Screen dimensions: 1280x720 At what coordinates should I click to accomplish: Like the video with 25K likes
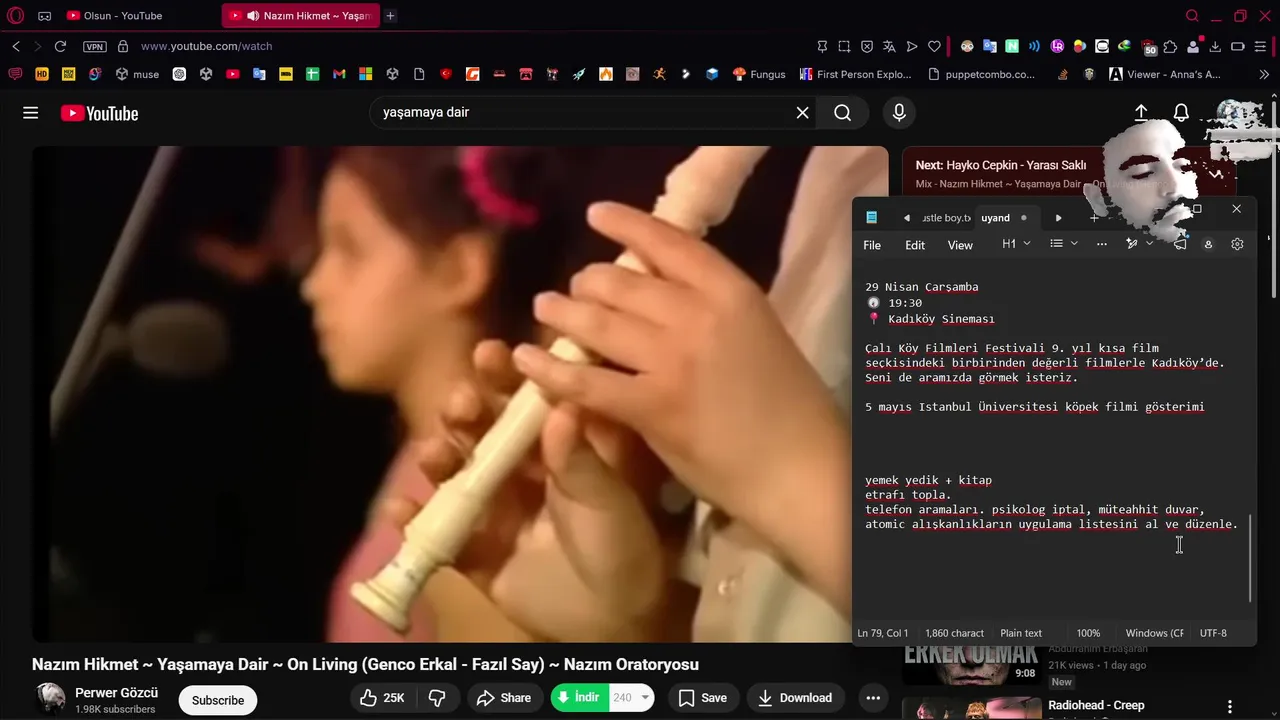[382, 698]
